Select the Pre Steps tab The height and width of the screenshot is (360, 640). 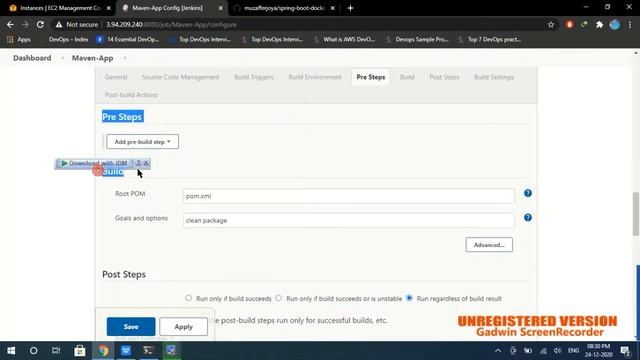371,77
